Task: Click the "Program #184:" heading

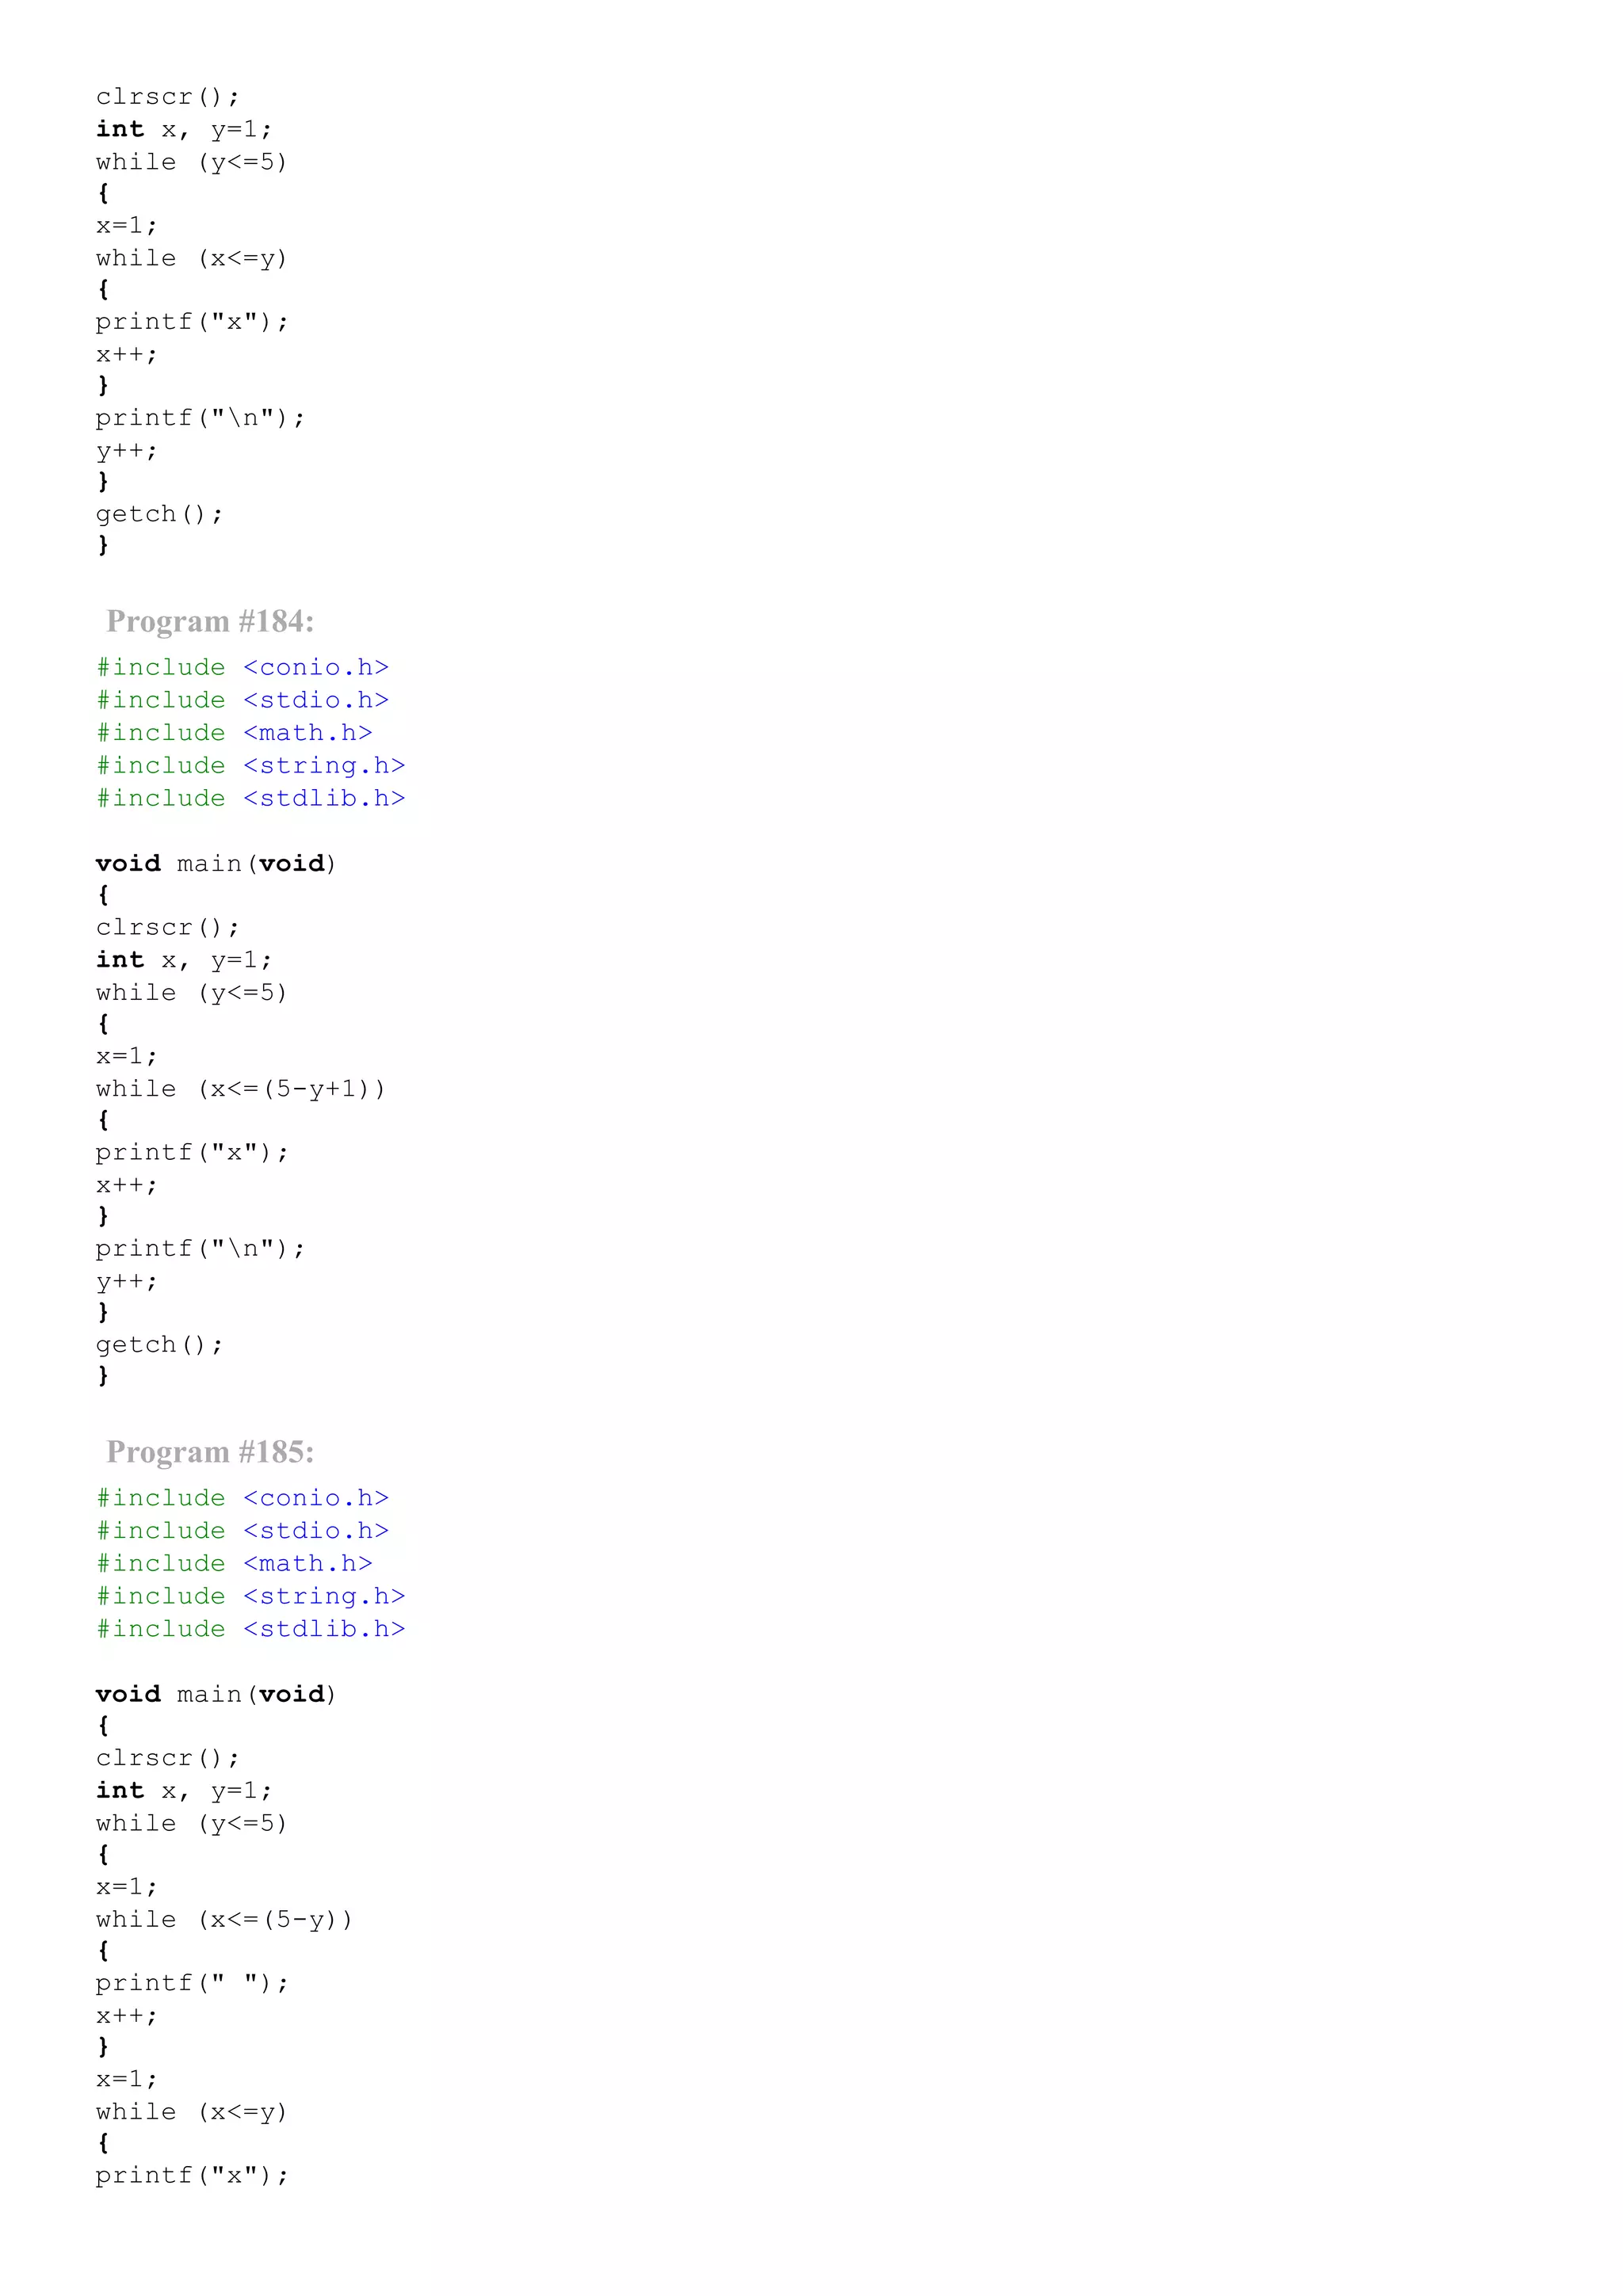Action: coord(210,621)
